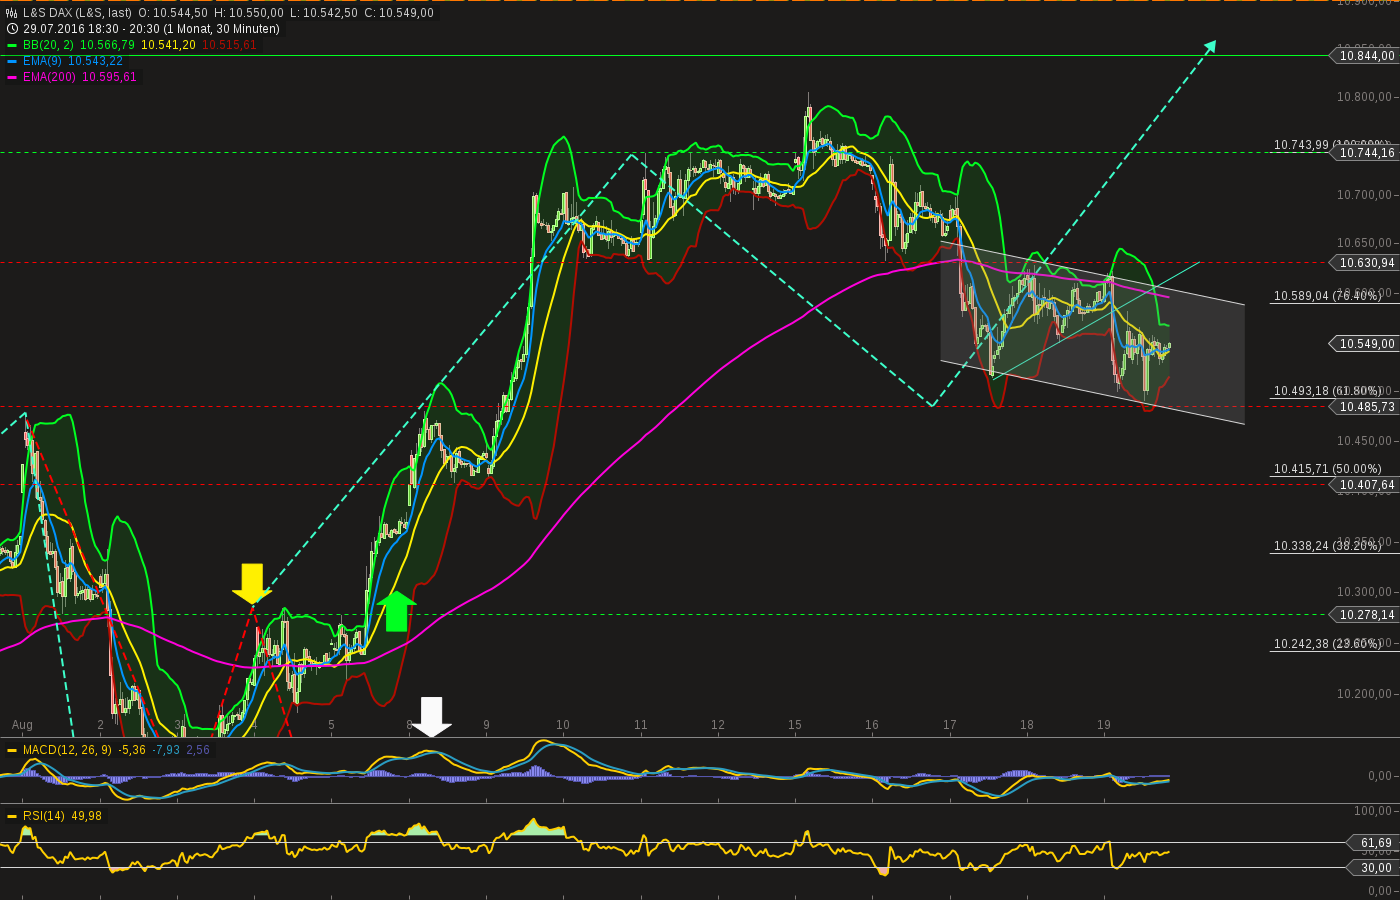
Task: Select the EMA(9) indicator label
Action: click(43, 61)
